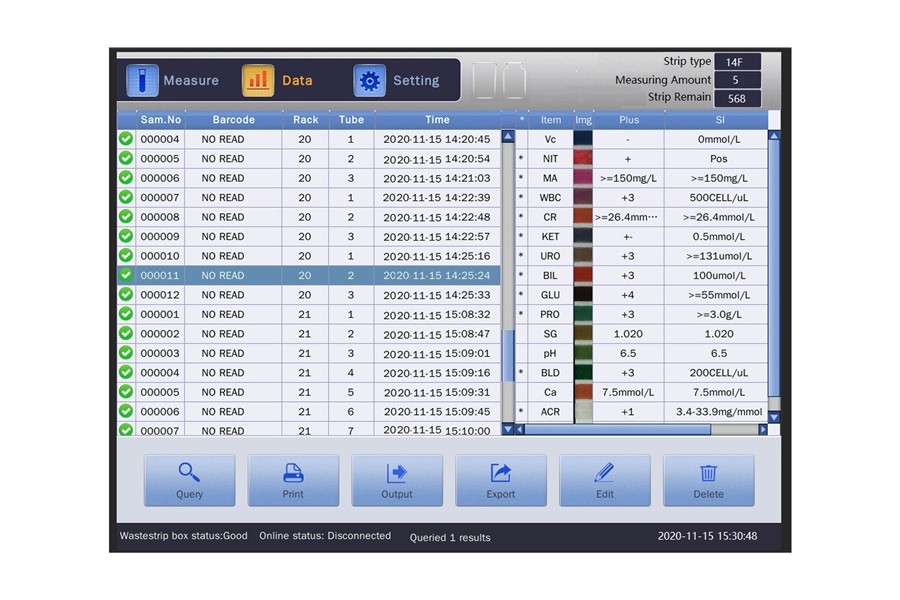Screen dimensions: 900x600
Task: Switch to the Data tab
Action: 278,81
